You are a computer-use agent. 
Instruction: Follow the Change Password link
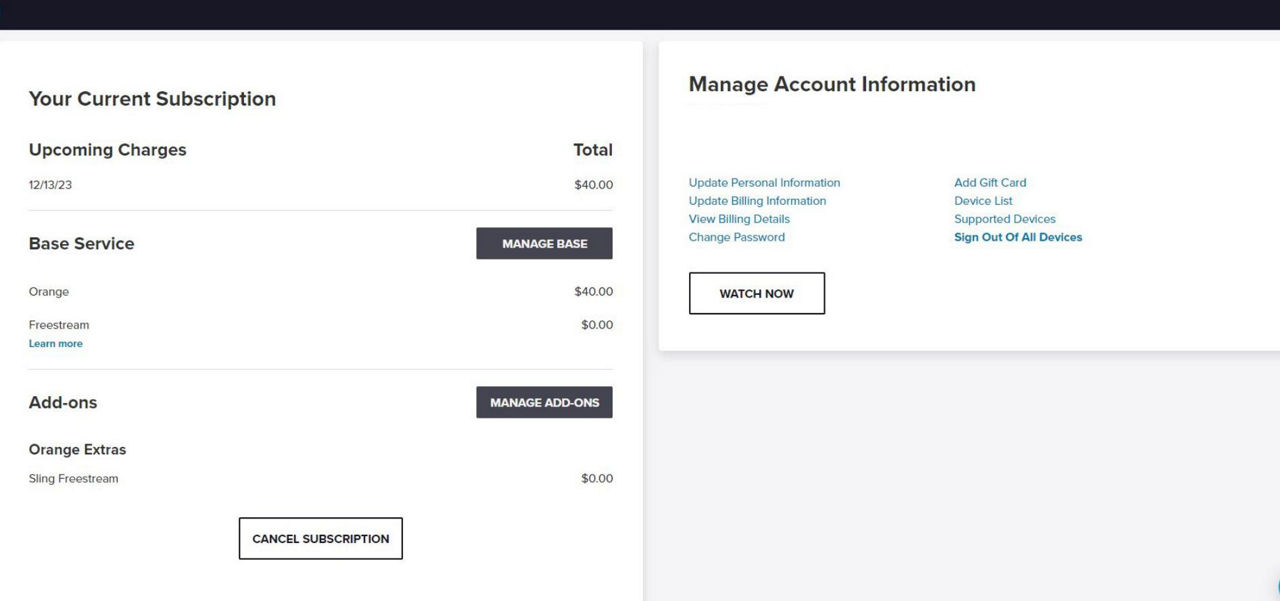coord(737,237)
